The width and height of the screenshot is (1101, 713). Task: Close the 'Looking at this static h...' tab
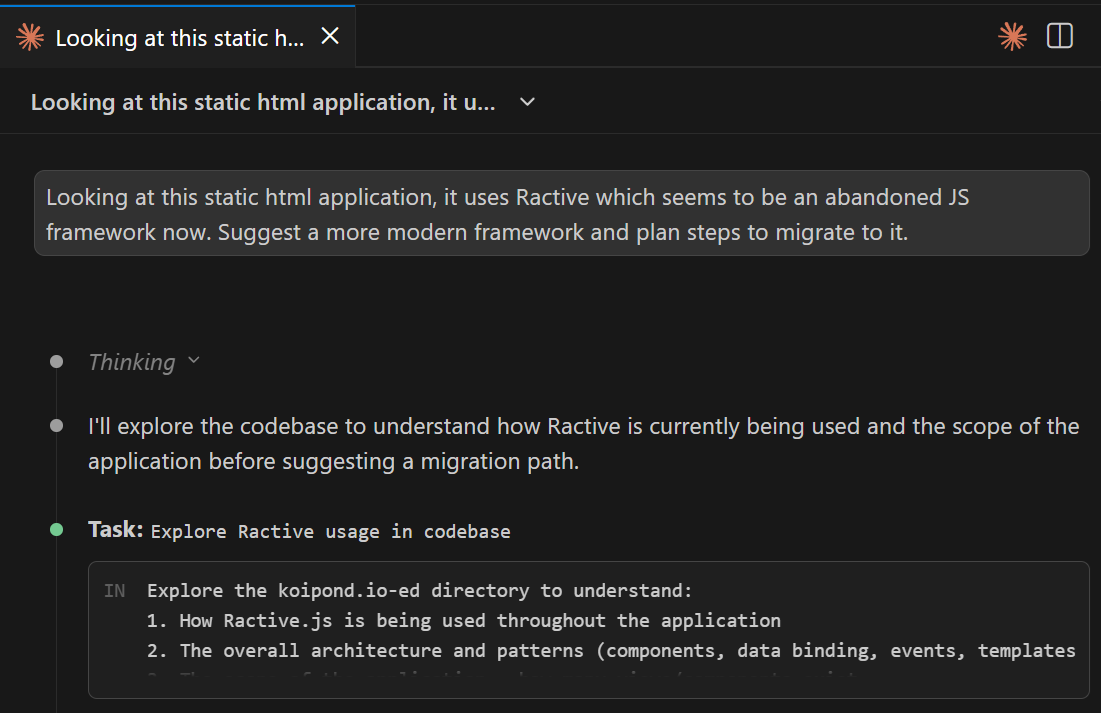329,37
